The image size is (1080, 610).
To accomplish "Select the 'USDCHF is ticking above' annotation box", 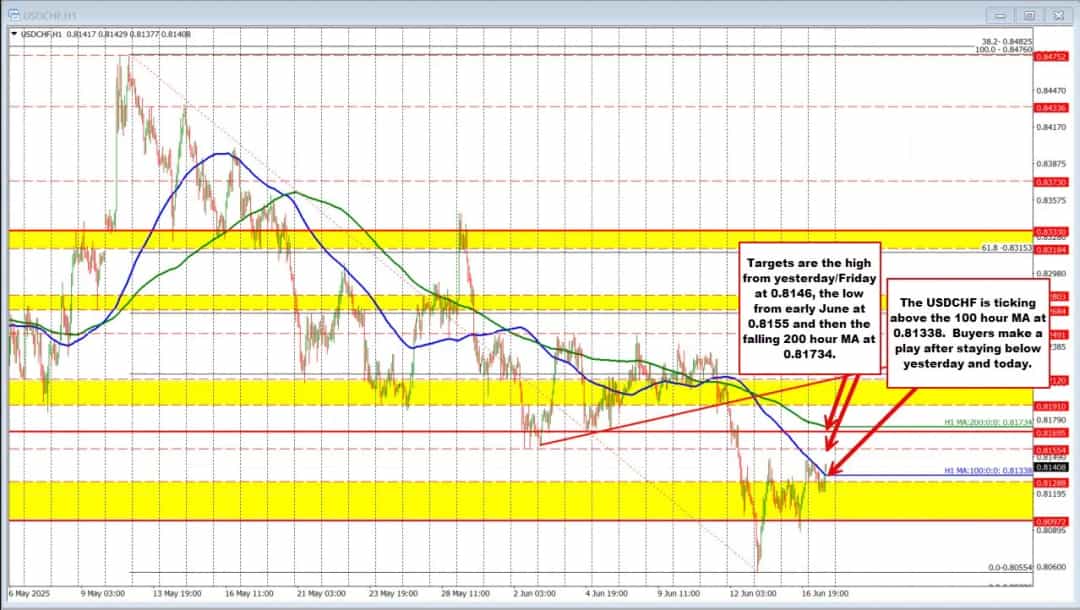I will click(967, 333).
